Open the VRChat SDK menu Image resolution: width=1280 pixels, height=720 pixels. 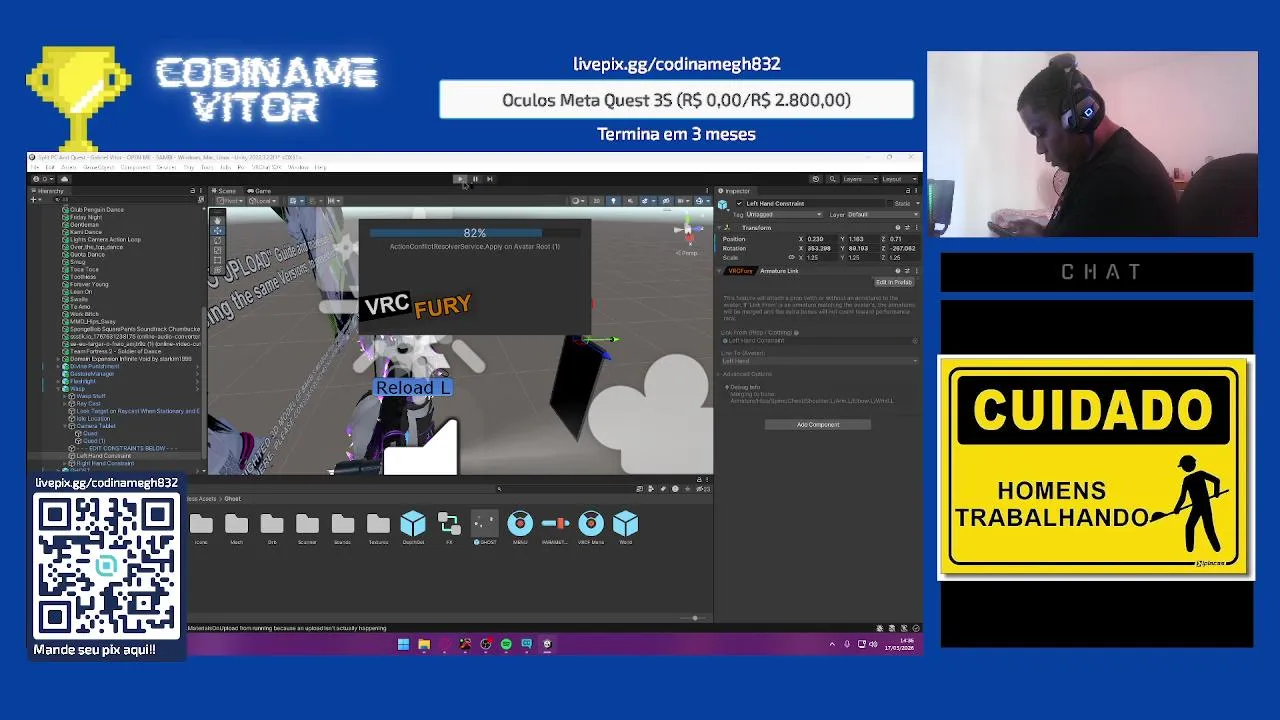click(266, 167)
